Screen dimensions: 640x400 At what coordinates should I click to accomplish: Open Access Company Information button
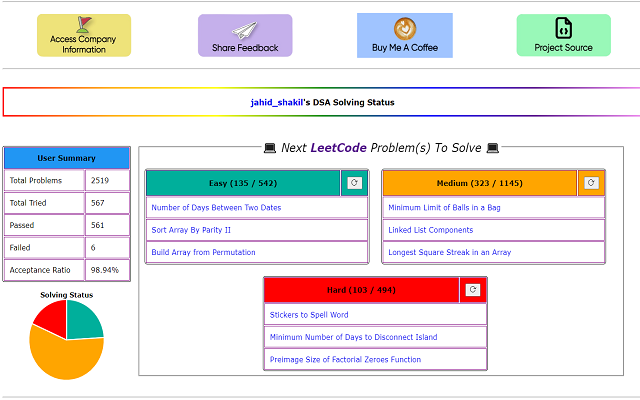84,36
